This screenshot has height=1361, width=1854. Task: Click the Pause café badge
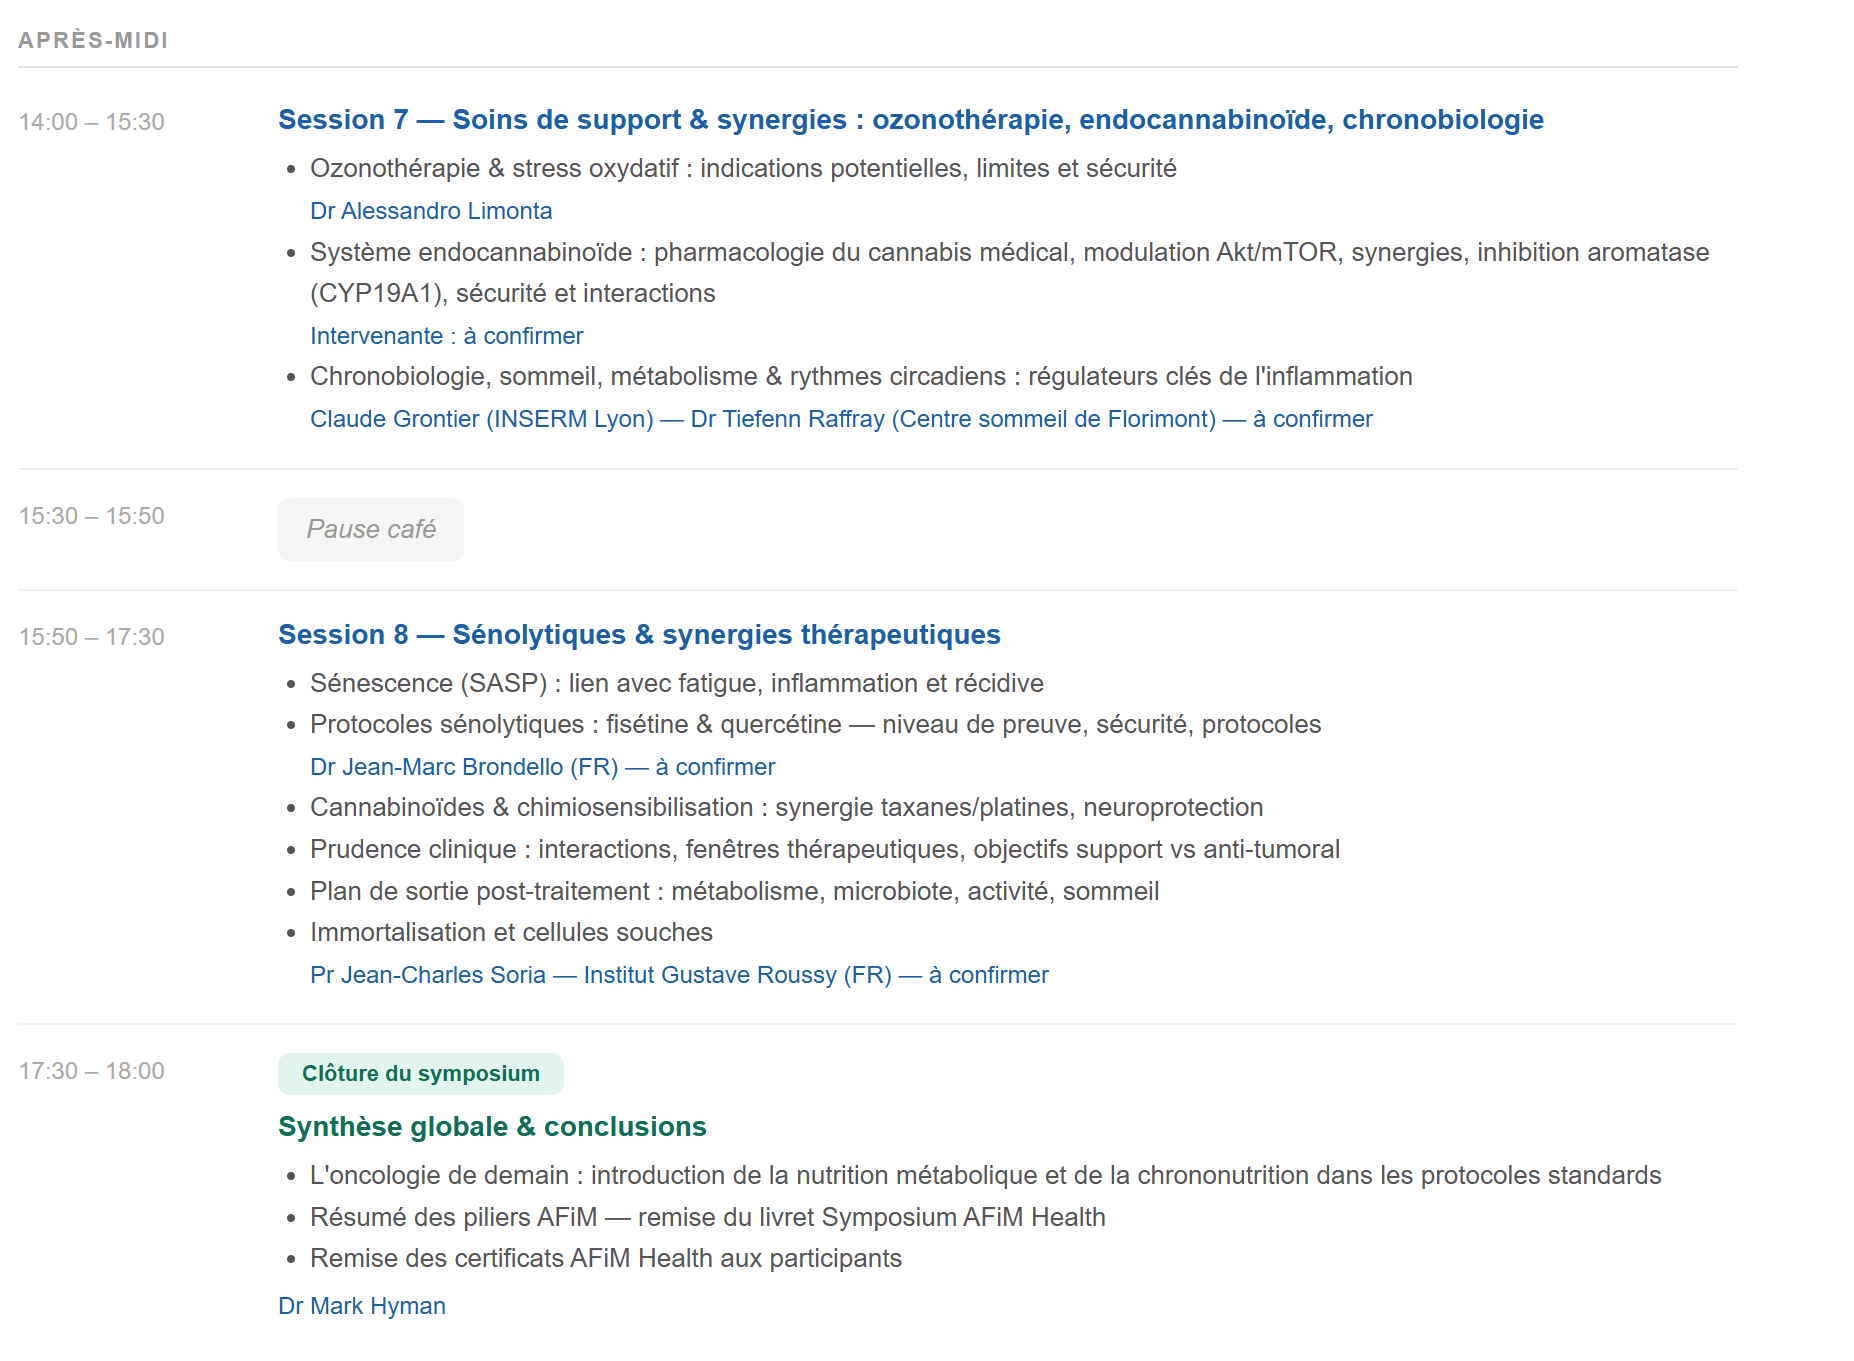[371, 529]
